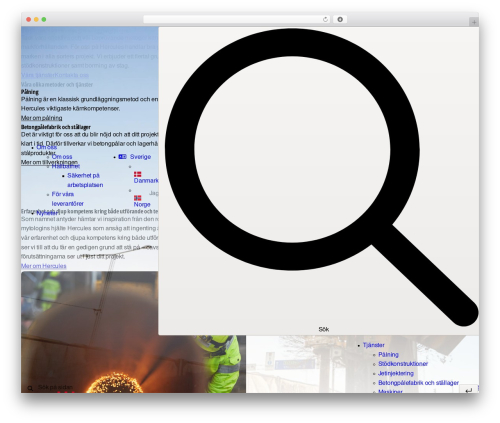Open the 'Mer om tillverkningen' link
Image resolution: width=500 pixels, height=423 pixels.
click(x=49, y=162)
